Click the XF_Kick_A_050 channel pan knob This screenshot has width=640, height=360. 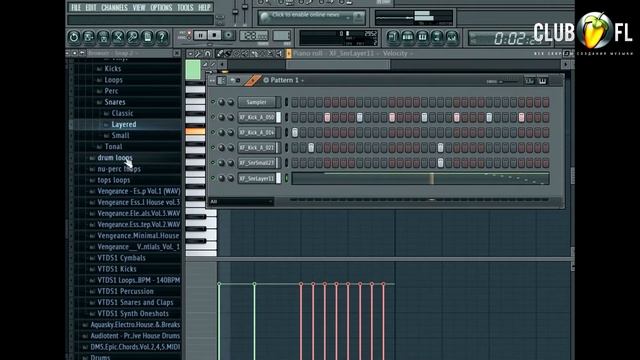point(222,118)
